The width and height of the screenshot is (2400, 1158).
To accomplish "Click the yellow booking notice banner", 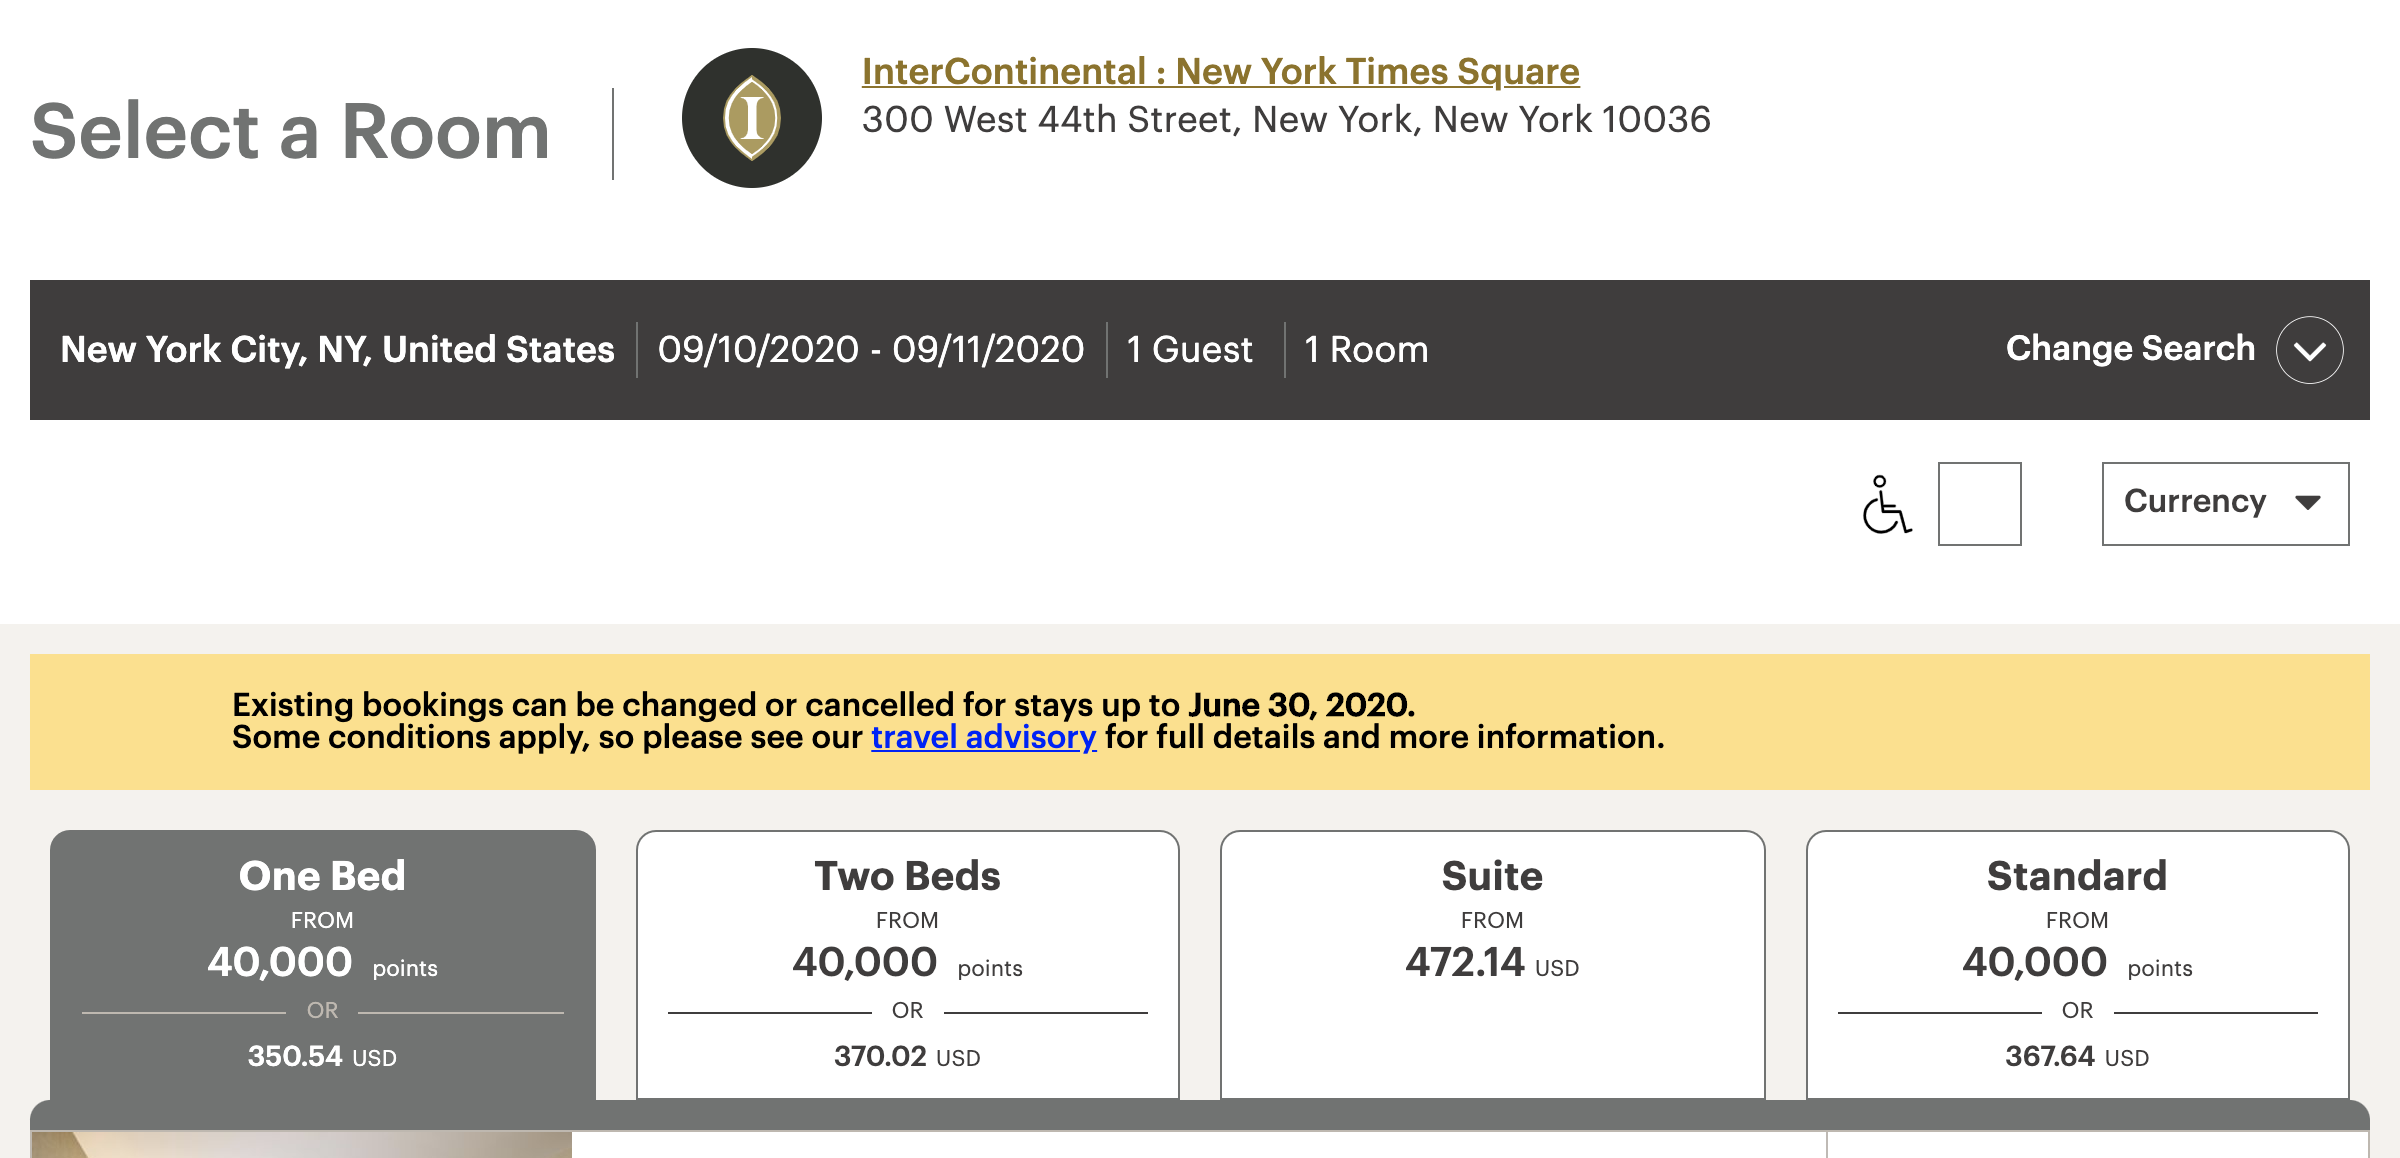I will coord(1200,722).
